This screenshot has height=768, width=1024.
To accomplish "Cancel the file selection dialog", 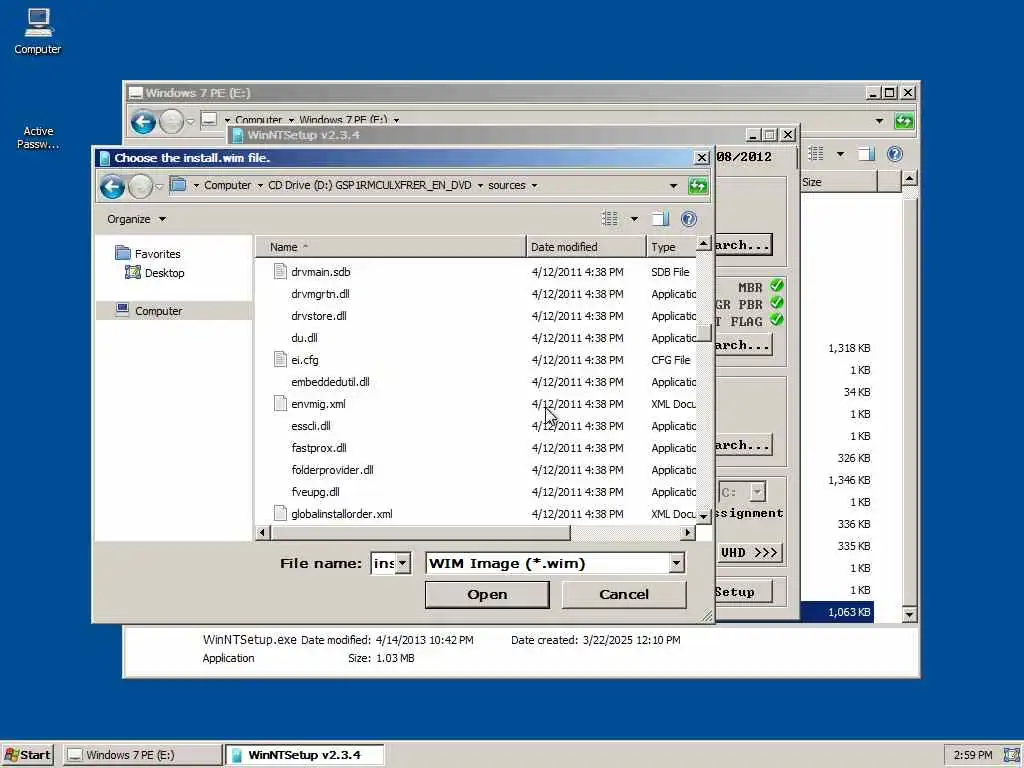I will pyautogui.click(x=624, y=594).
